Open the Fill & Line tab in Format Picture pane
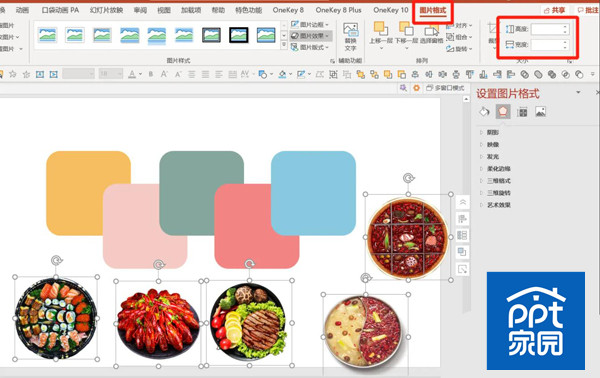Image resolution: width=600 pixels, height=378 pixels. 484,112
